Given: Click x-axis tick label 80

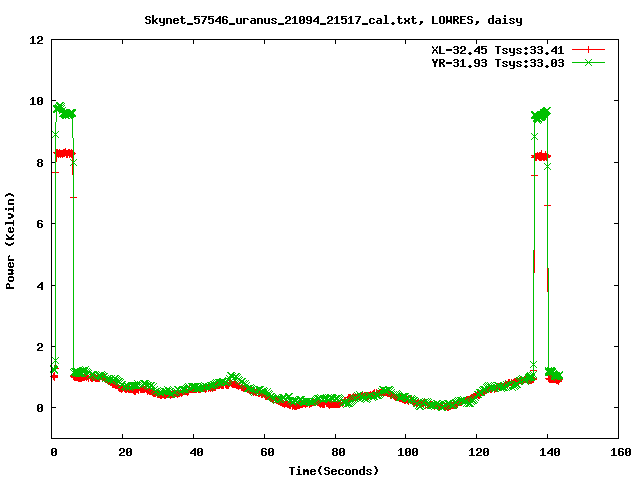Looking at the screenshot, I should (338, 452).
